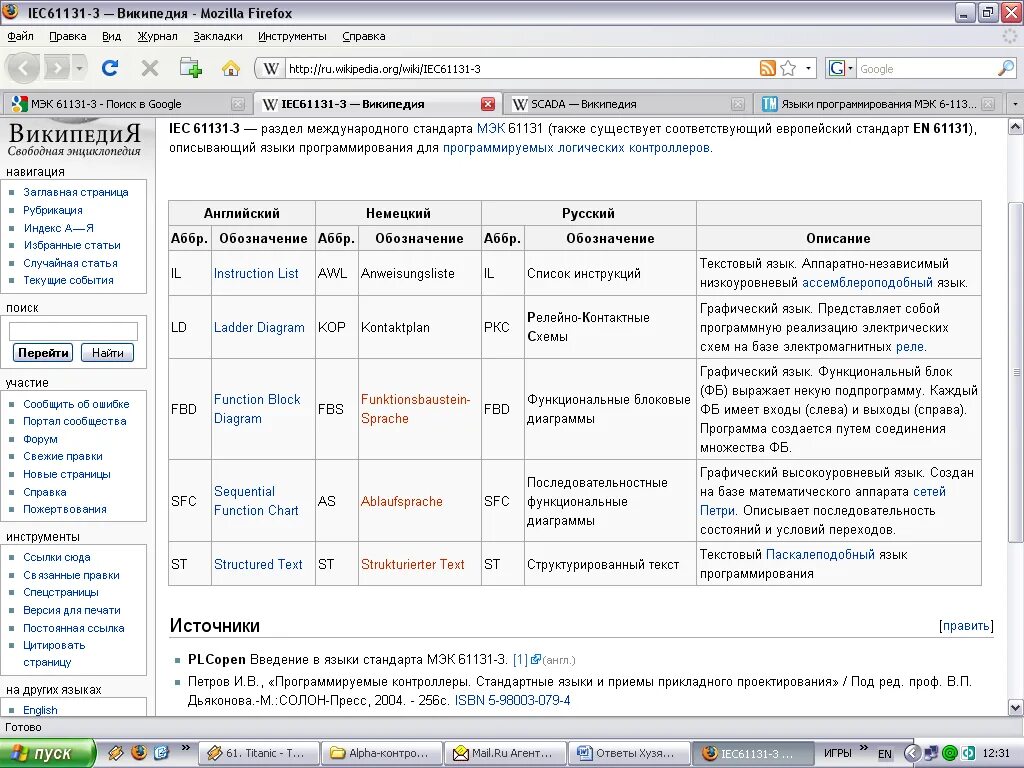Click the Winamp quick launch icon
The image size is (1024, 768).
pos(116,752)
